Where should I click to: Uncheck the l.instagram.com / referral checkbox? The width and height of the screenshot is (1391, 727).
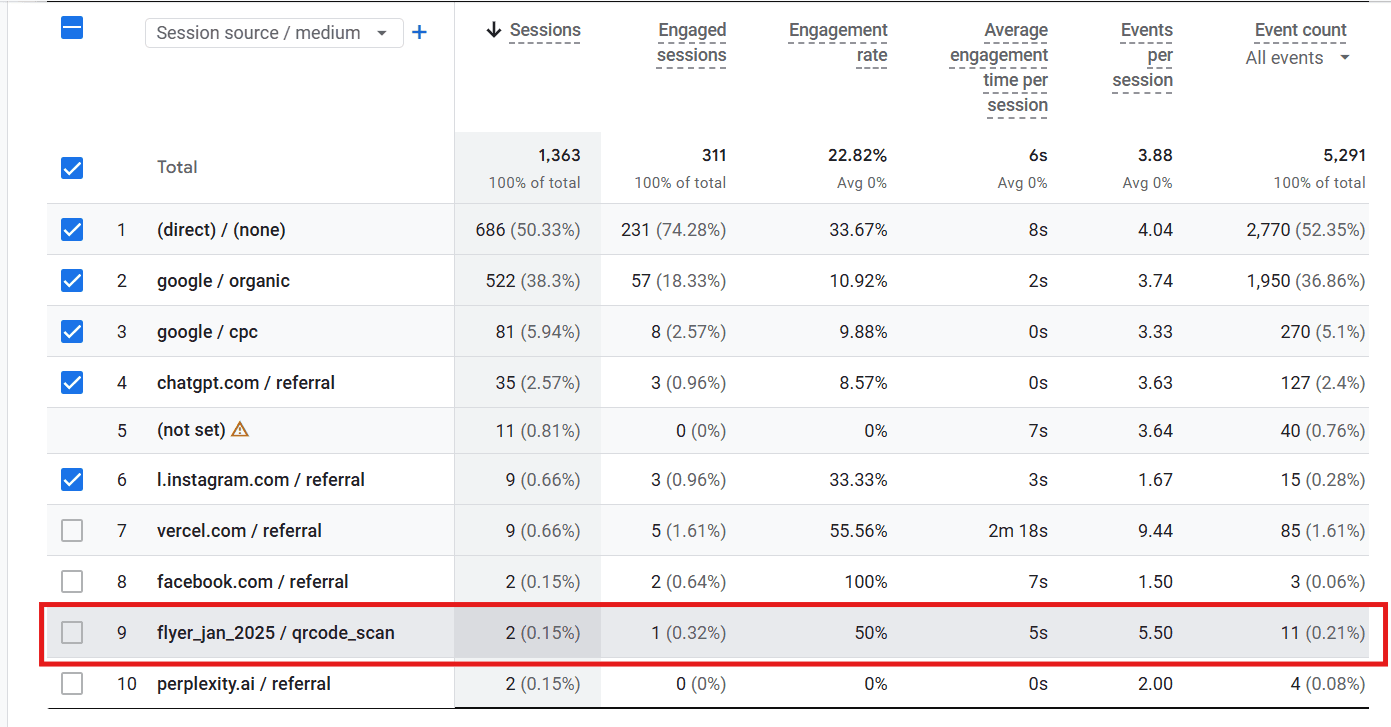point(72,480)
